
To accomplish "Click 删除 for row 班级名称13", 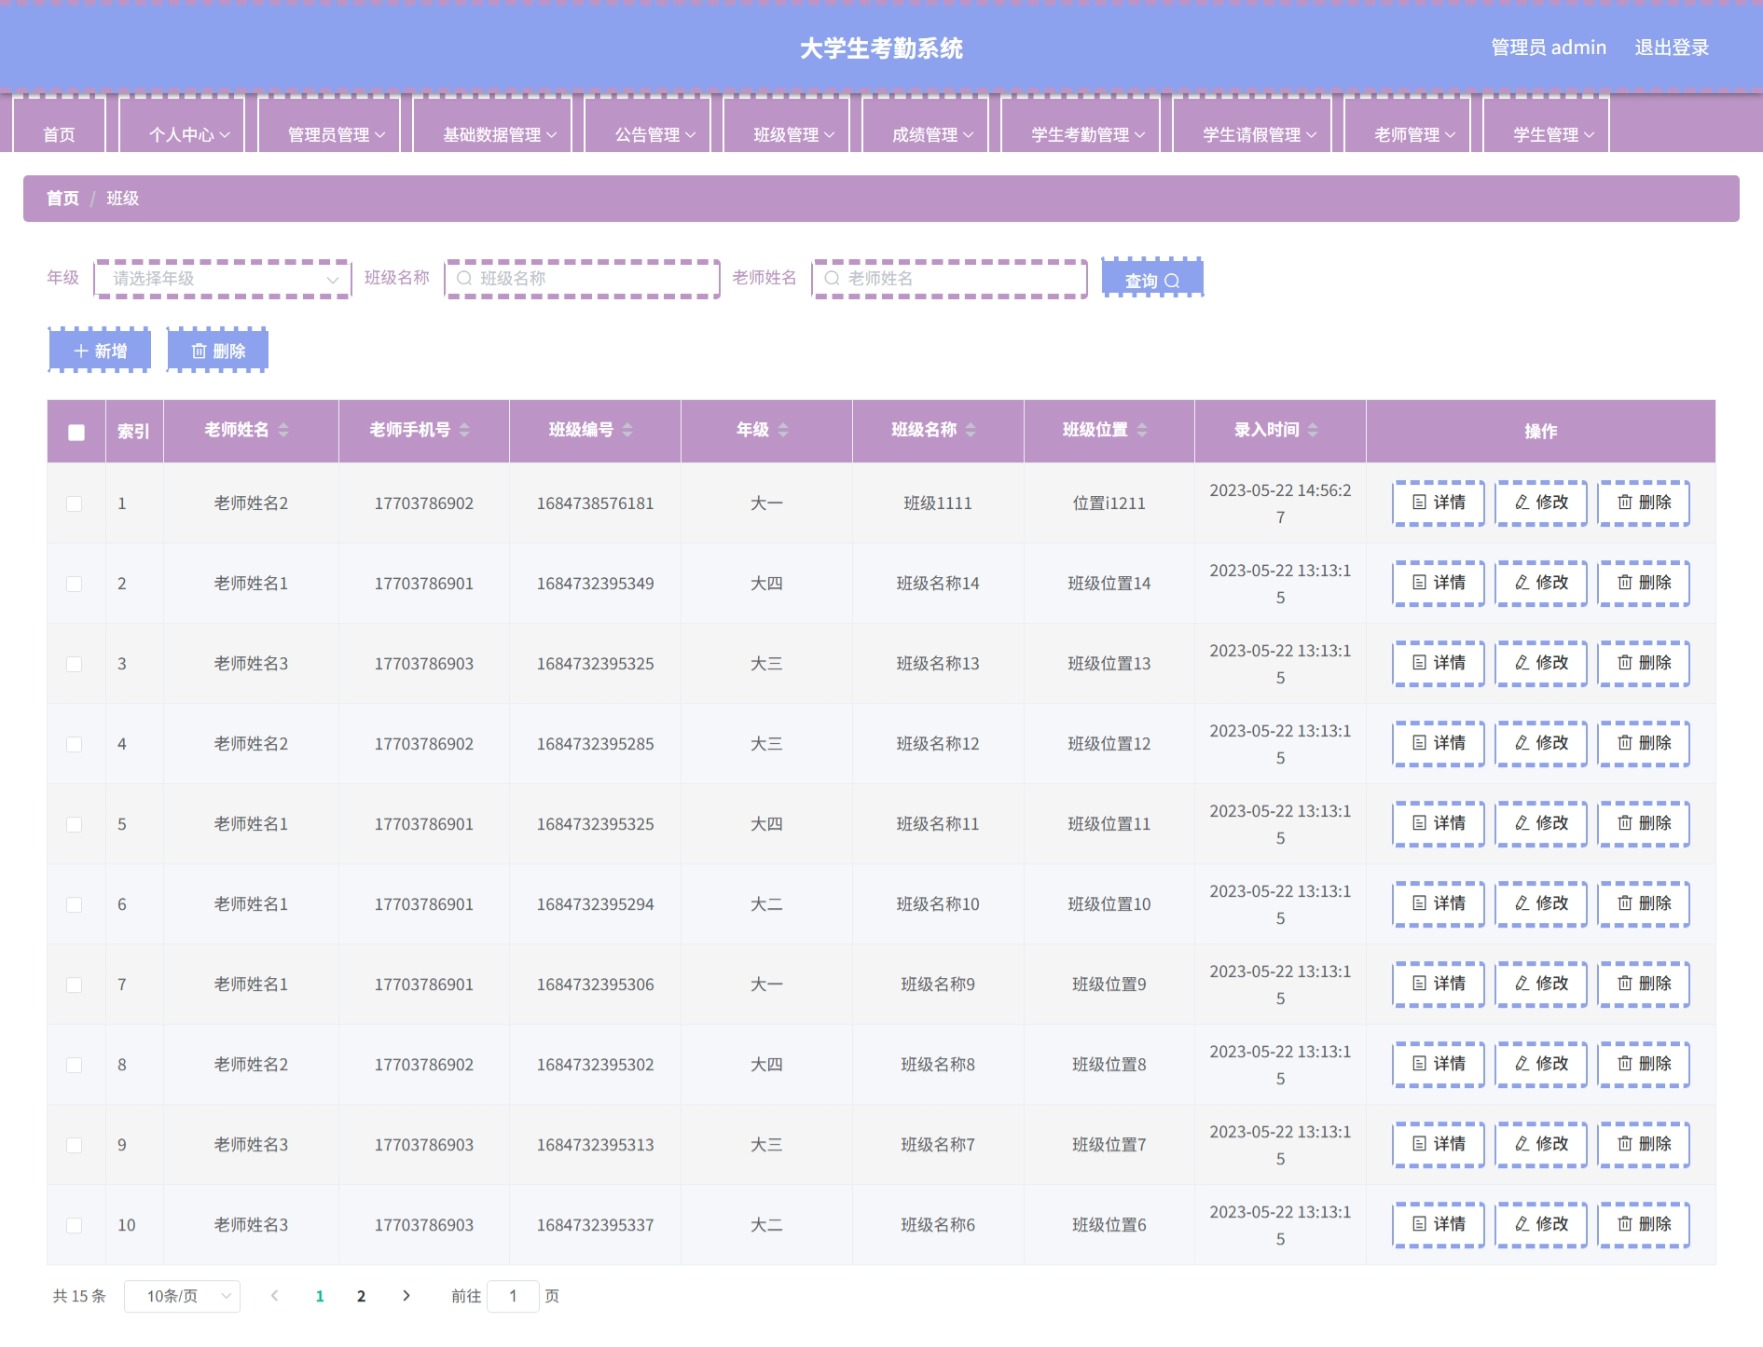I will 1644,663.
